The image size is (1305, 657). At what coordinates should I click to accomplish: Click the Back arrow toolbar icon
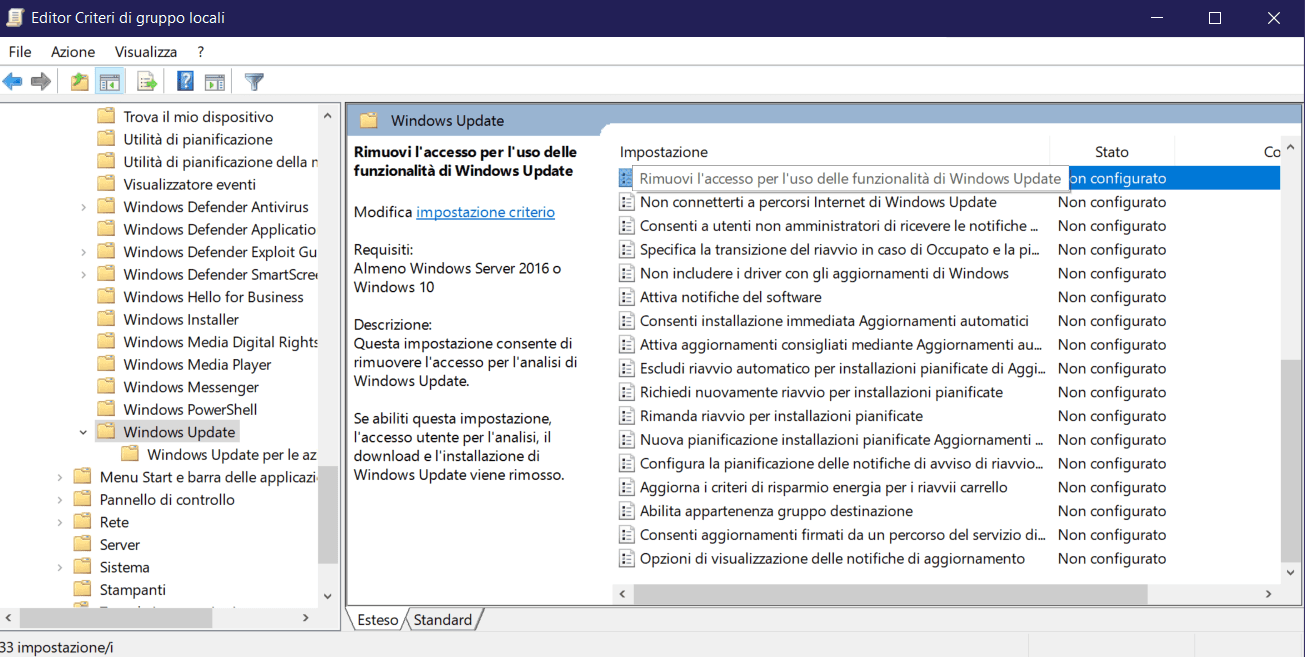tap(12, 81)
